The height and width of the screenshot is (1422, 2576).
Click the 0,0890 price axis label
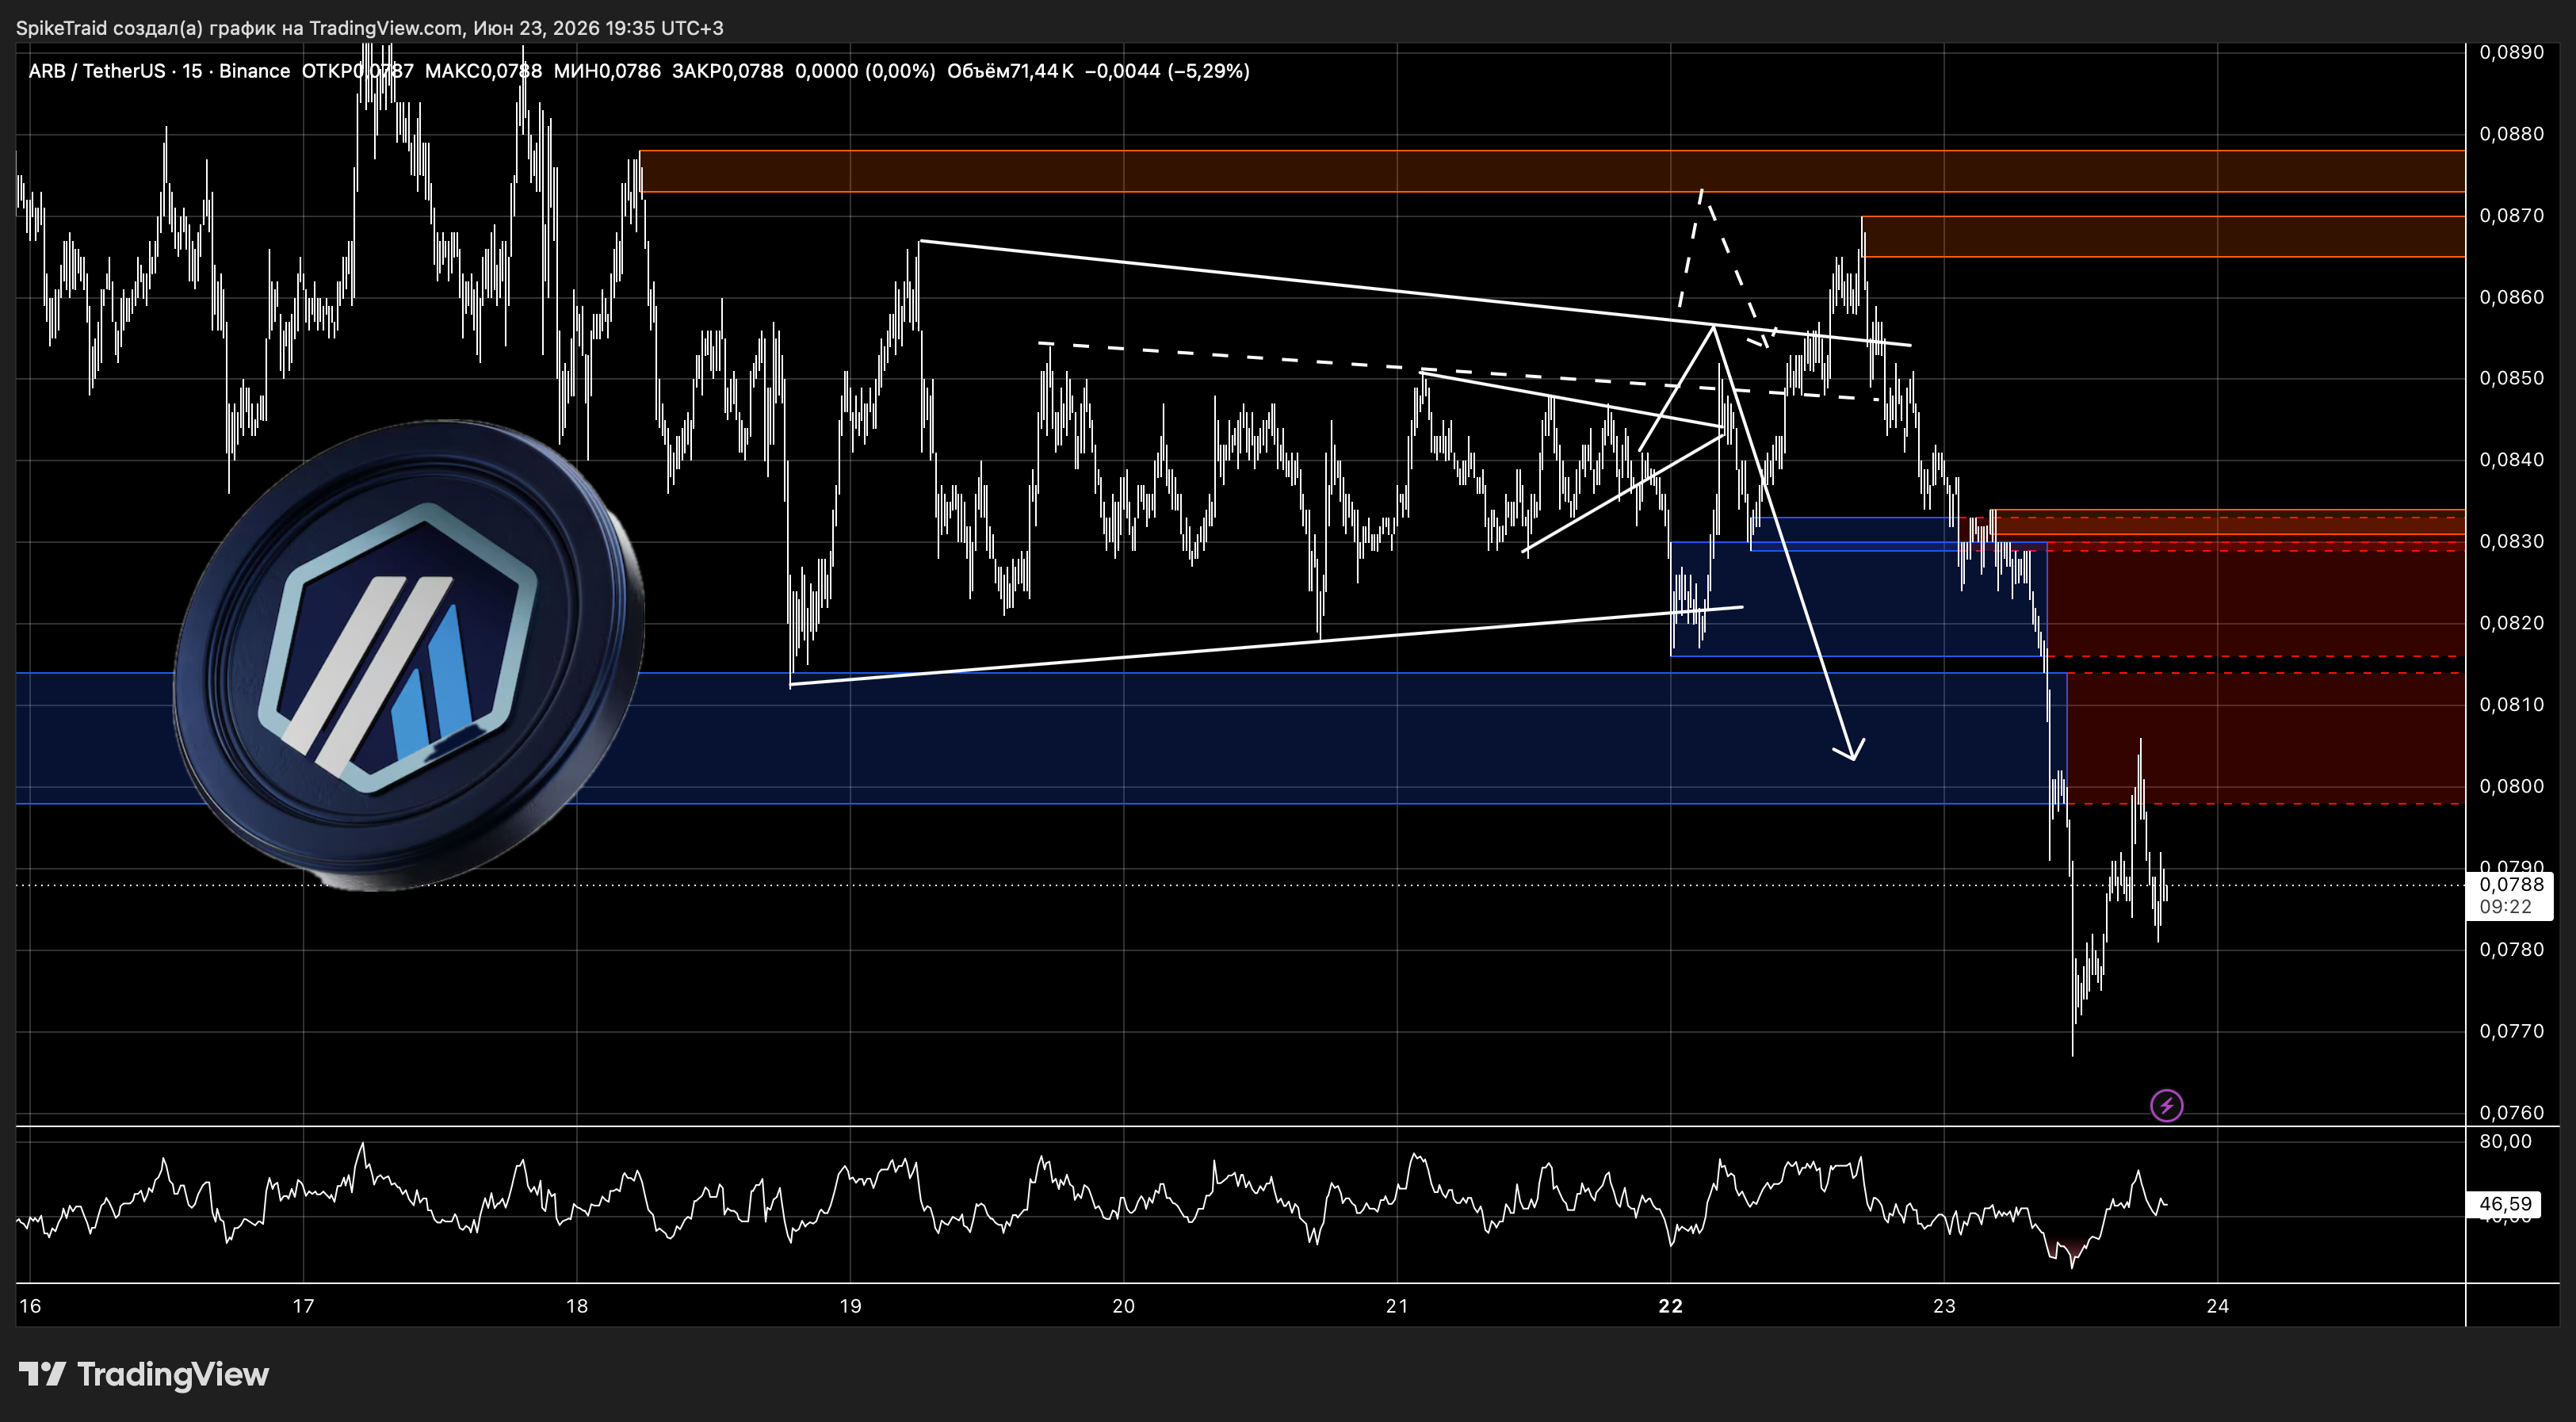click(2511, 53)
